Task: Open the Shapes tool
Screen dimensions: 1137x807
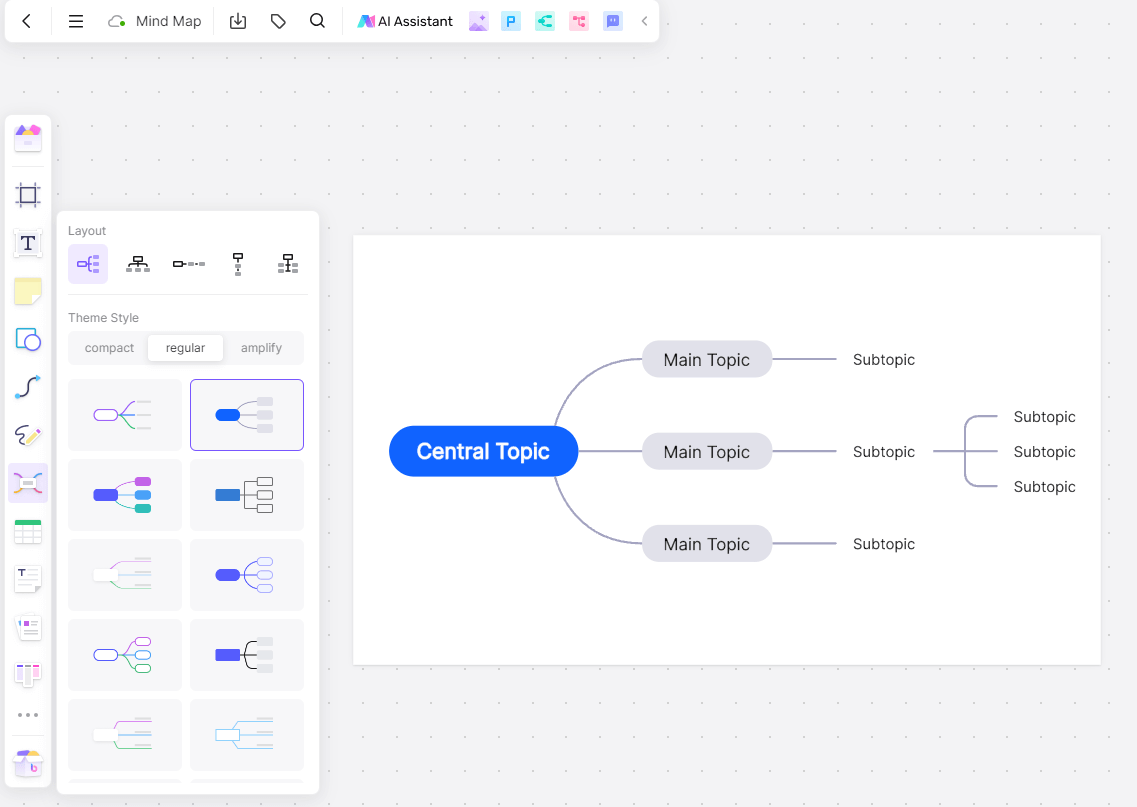Action: coord(27,339)
